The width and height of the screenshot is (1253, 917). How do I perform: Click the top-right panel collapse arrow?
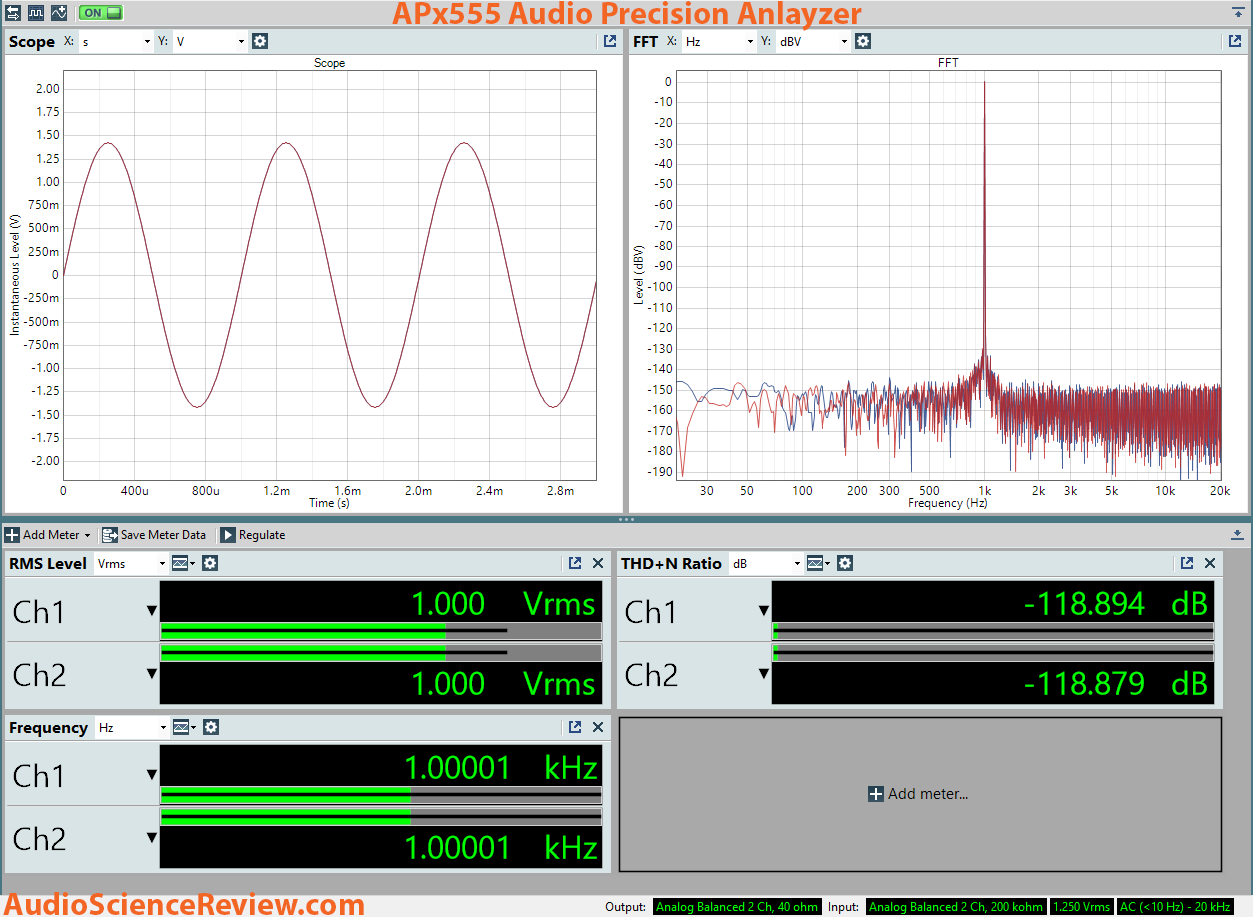1238,13
